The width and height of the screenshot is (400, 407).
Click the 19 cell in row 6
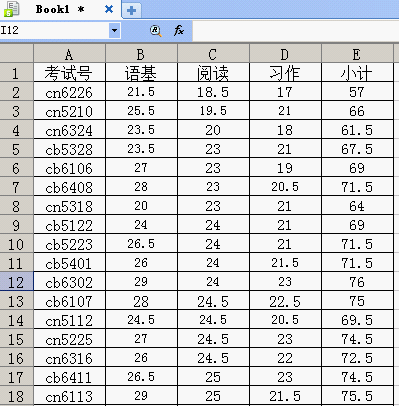pos(285,167)
